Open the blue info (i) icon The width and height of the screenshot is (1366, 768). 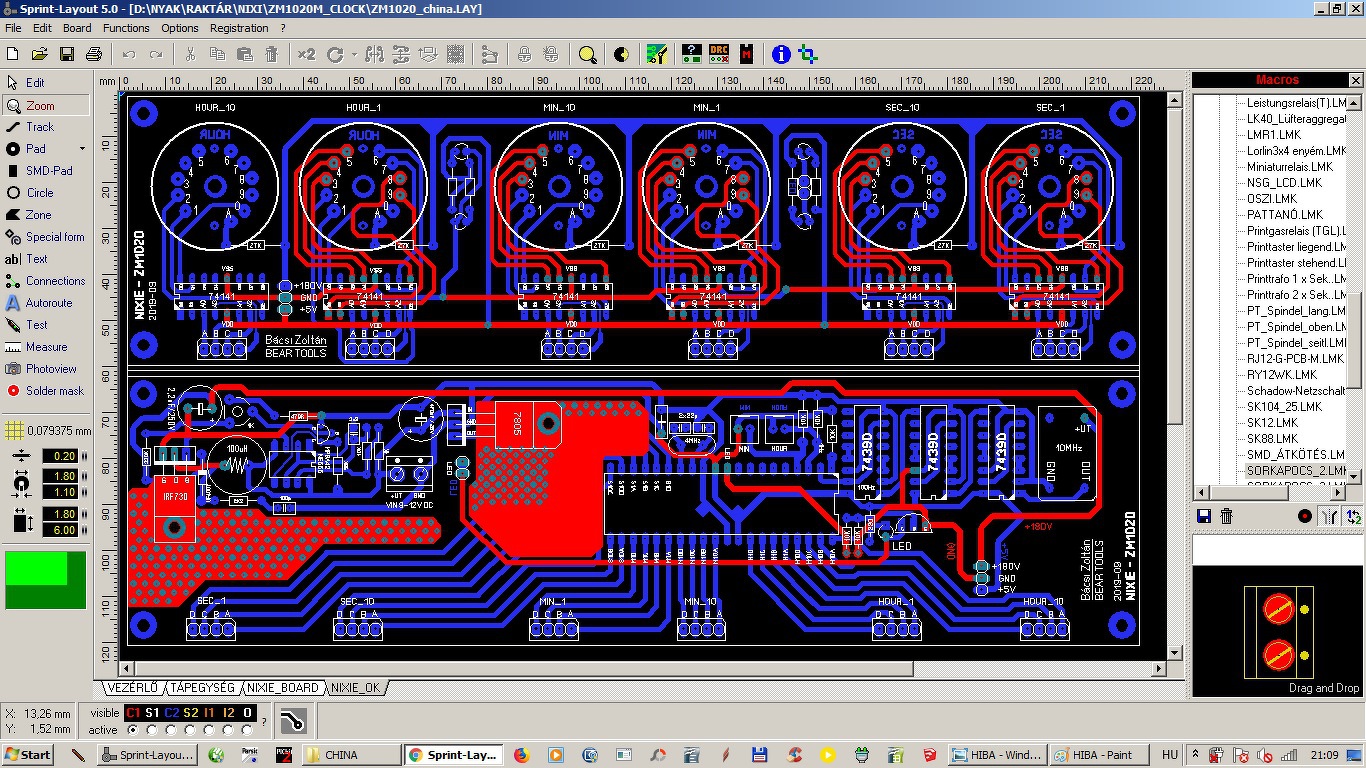pos(781,54)
